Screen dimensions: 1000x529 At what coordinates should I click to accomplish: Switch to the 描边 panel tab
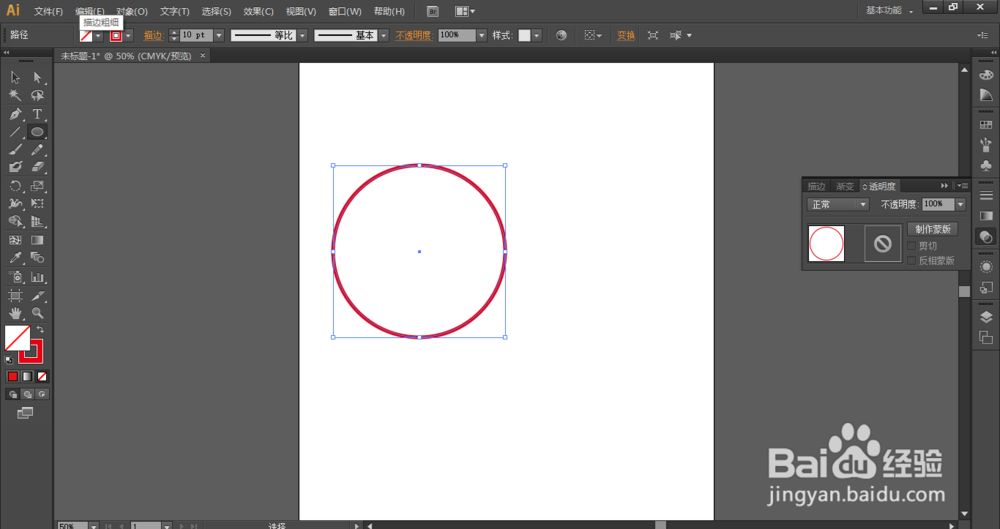(x=816, y=186)
